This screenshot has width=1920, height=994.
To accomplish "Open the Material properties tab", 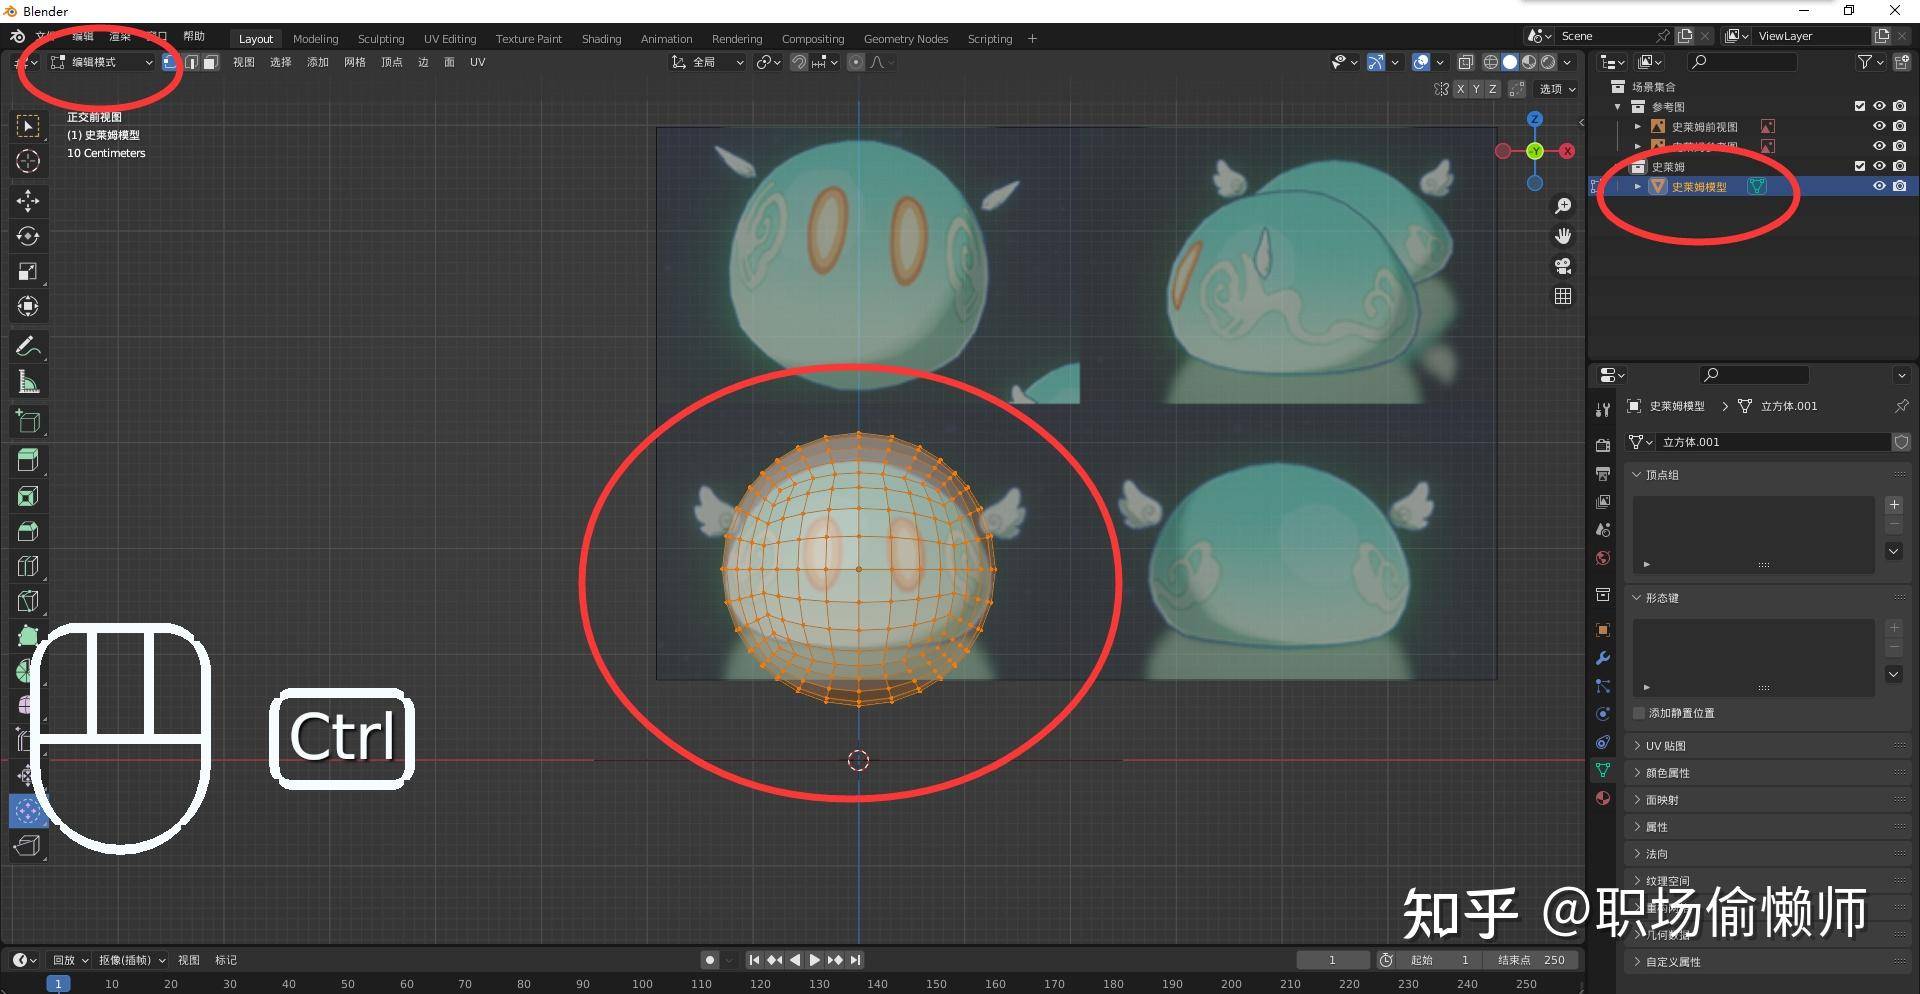I will tap(1603, 798).
